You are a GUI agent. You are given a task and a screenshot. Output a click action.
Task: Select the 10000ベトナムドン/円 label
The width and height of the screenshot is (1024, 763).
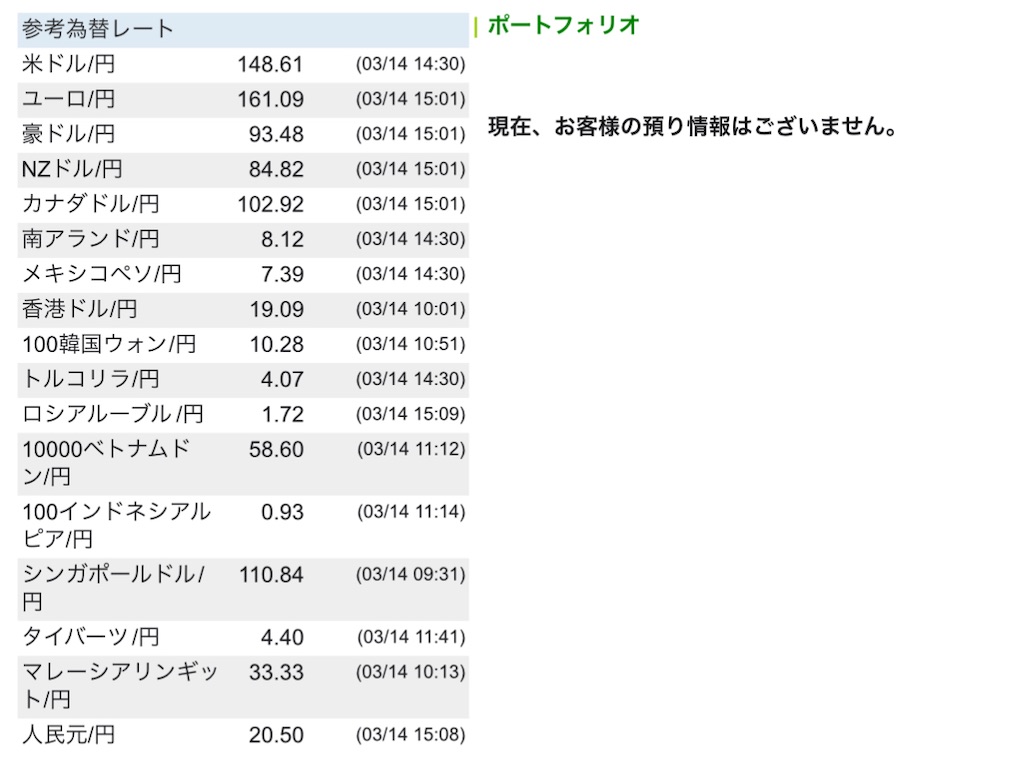(106, 463)
